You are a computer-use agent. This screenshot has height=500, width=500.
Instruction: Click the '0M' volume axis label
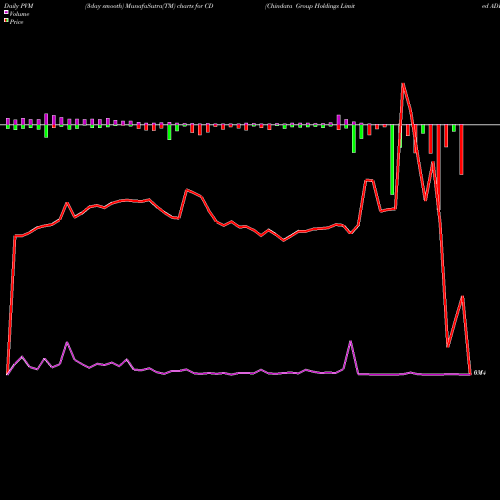[x=479, y=373]
